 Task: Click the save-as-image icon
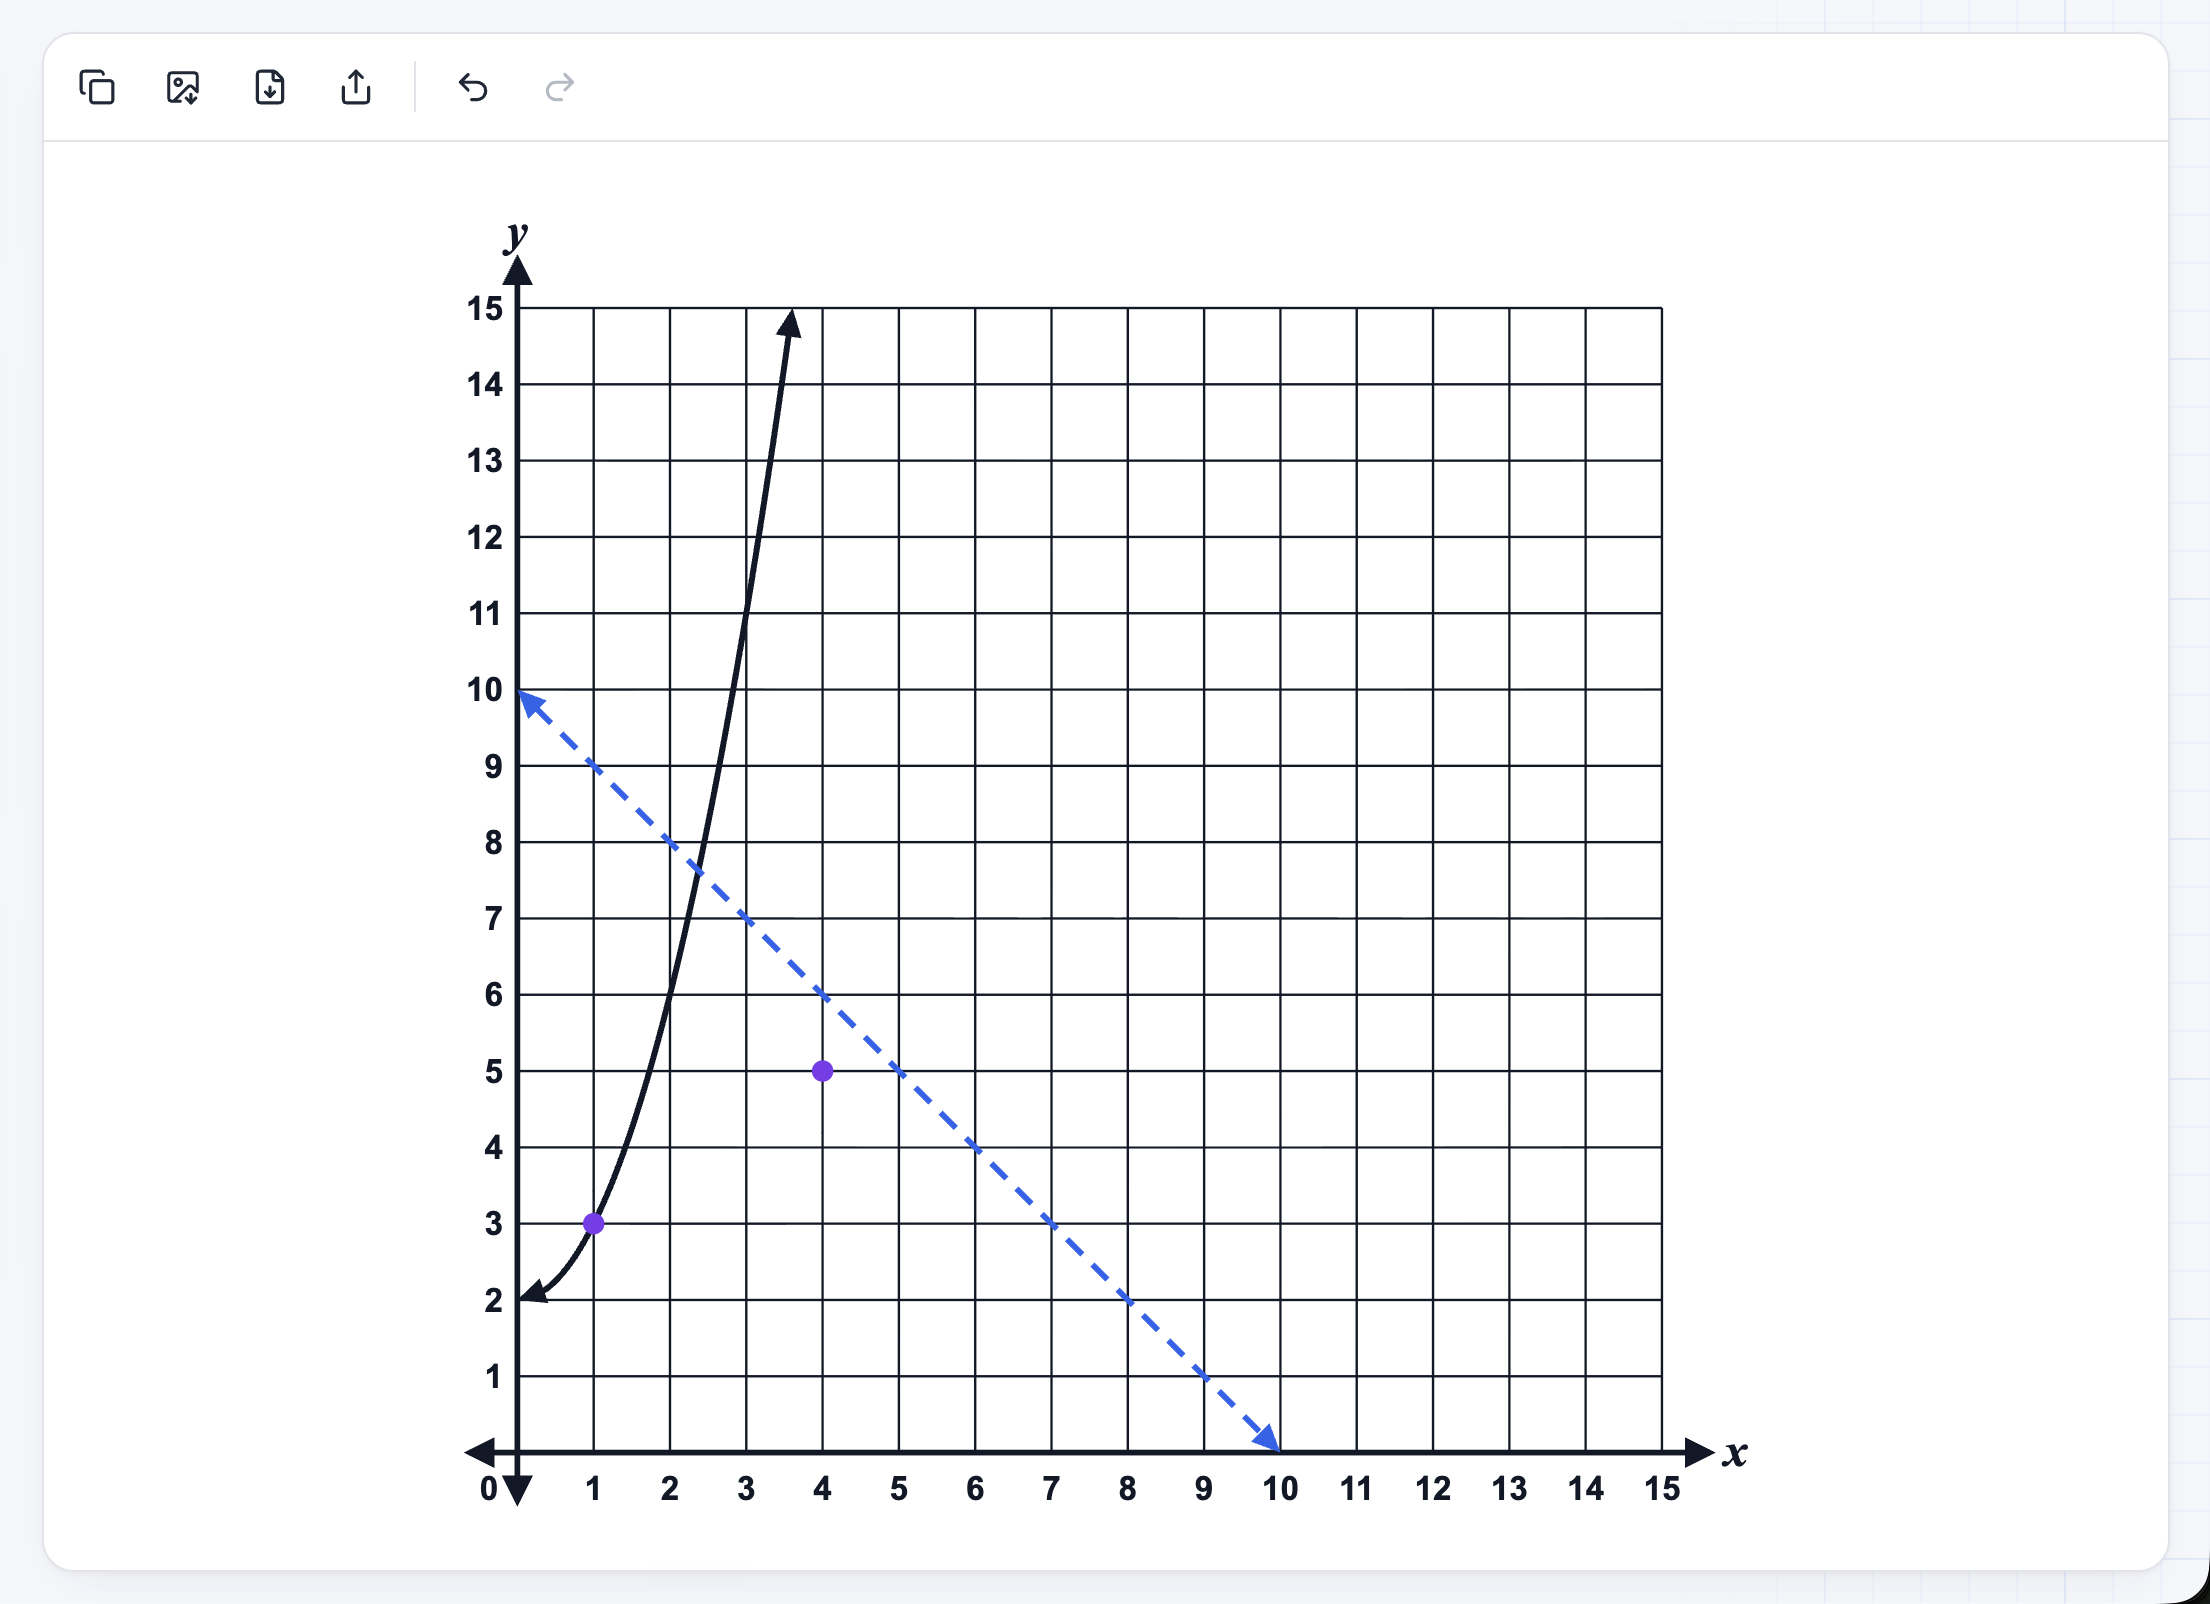point(183,88)
